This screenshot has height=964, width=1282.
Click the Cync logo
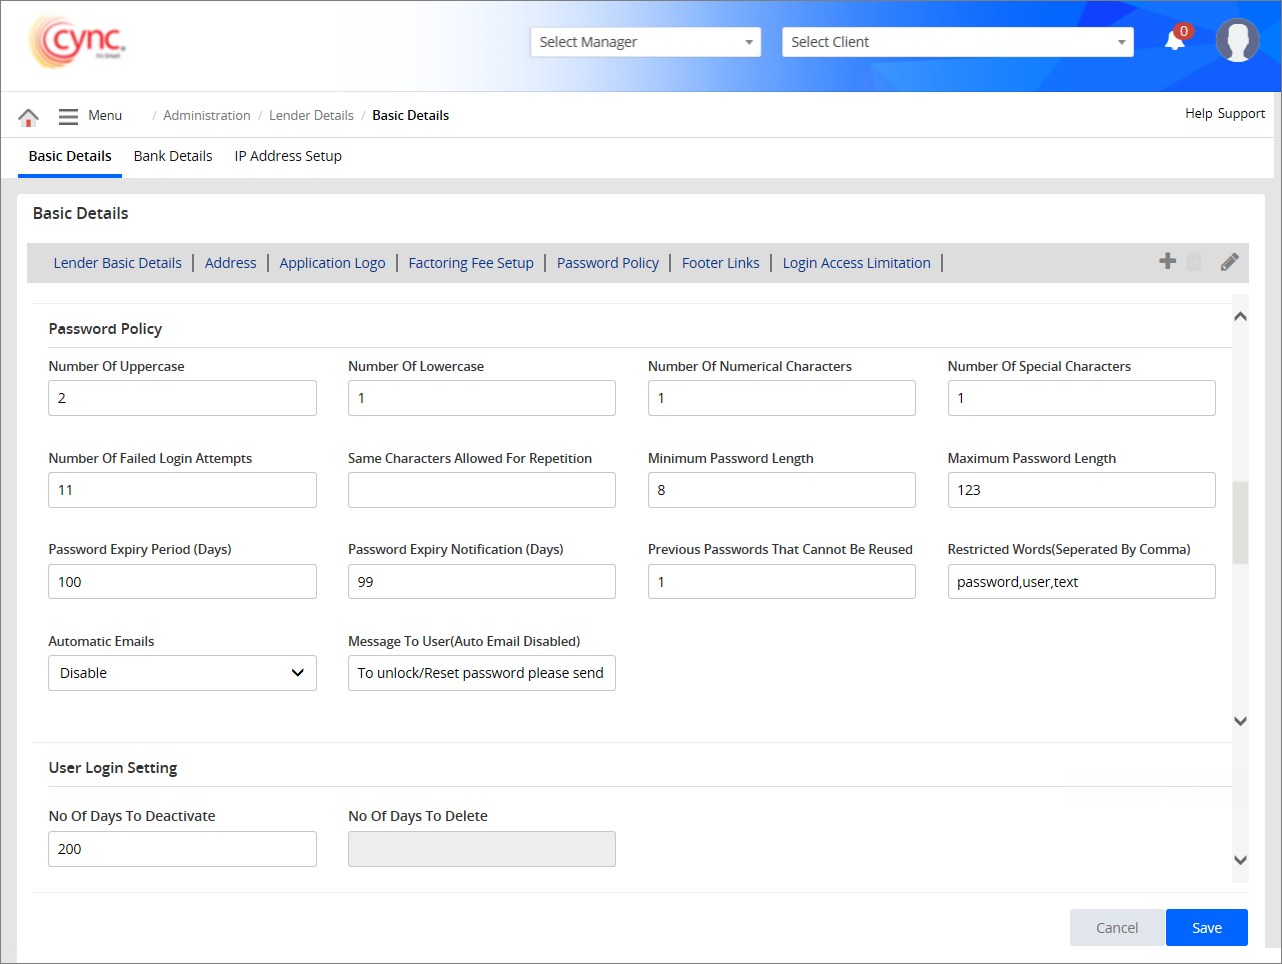point(78,42)
